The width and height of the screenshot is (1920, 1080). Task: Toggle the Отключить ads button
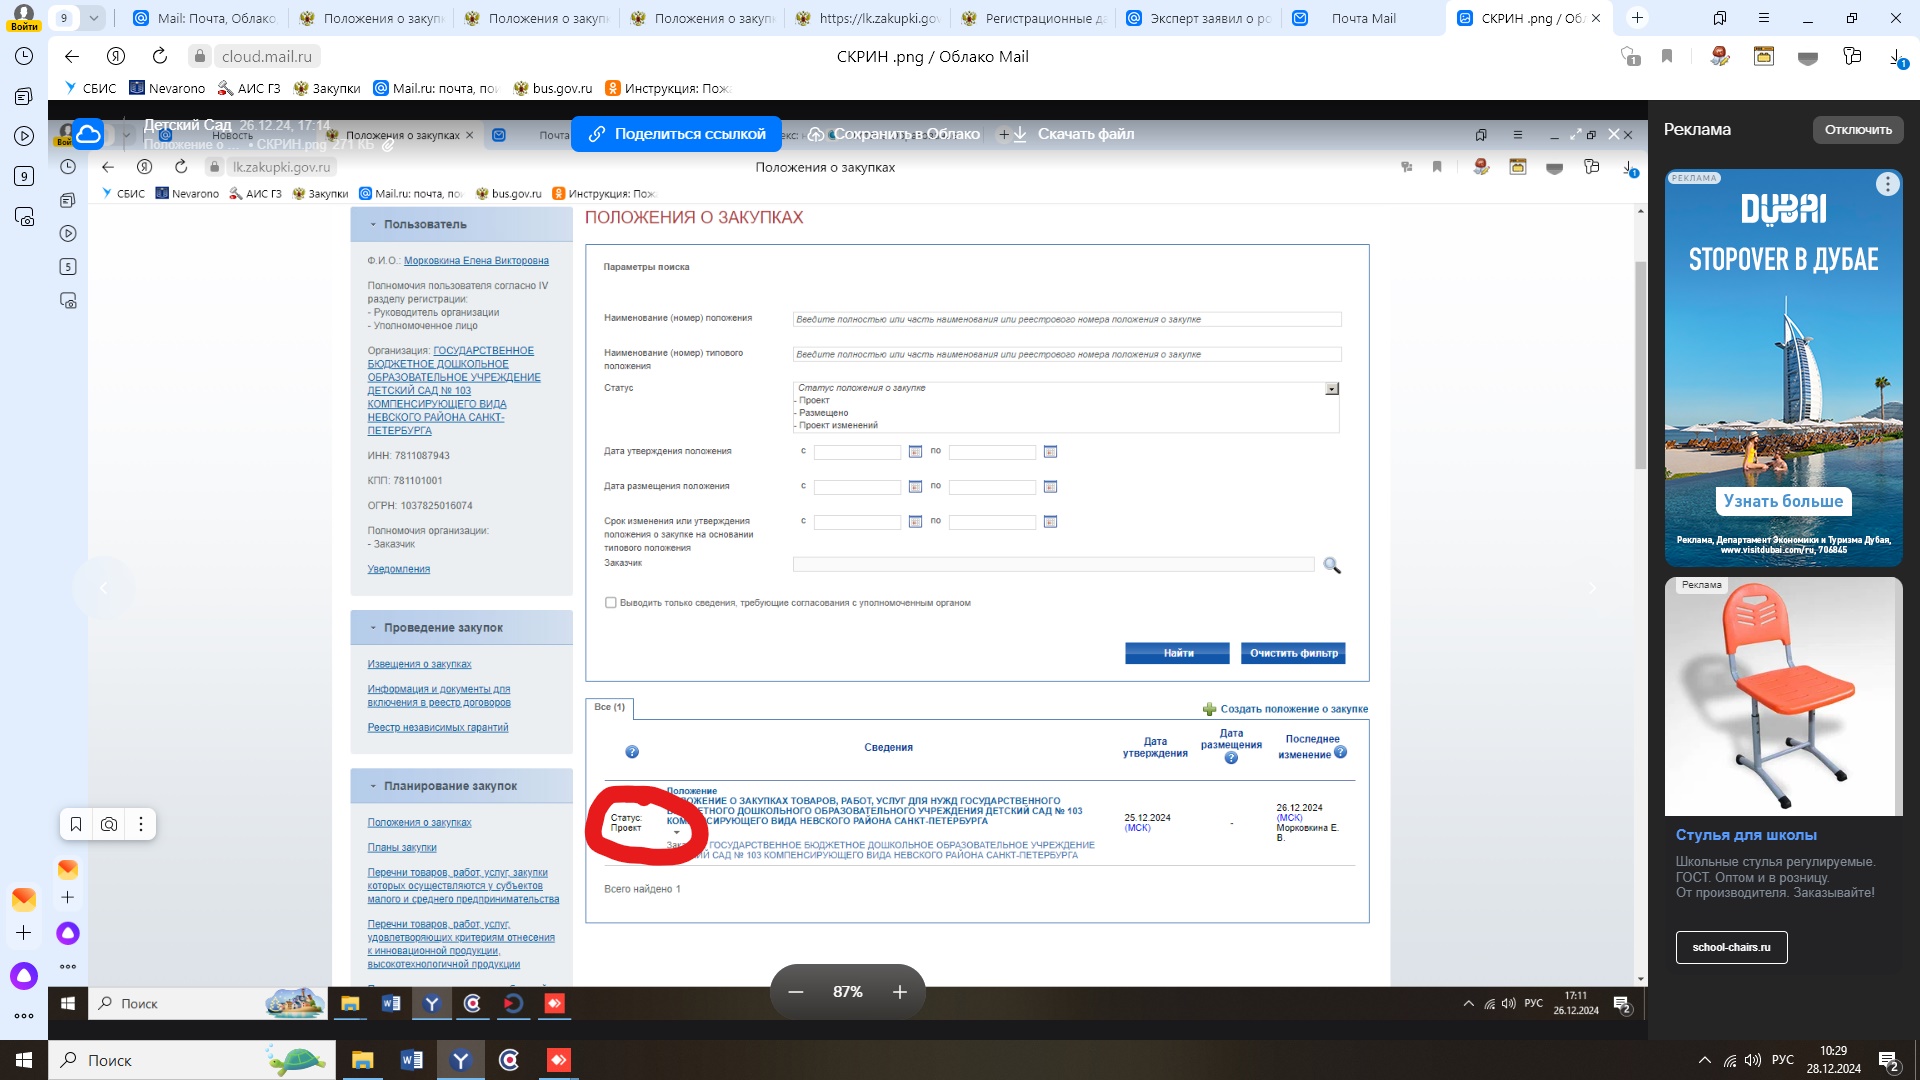coord(1858,129)
